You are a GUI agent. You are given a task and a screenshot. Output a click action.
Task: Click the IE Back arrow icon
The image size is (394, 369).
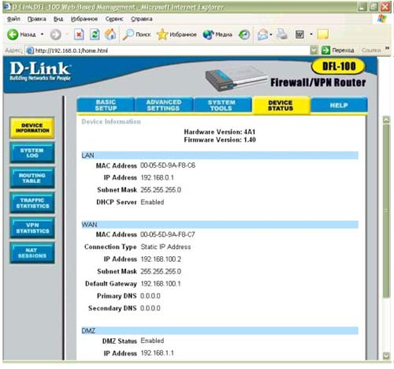tap(13, 35)
